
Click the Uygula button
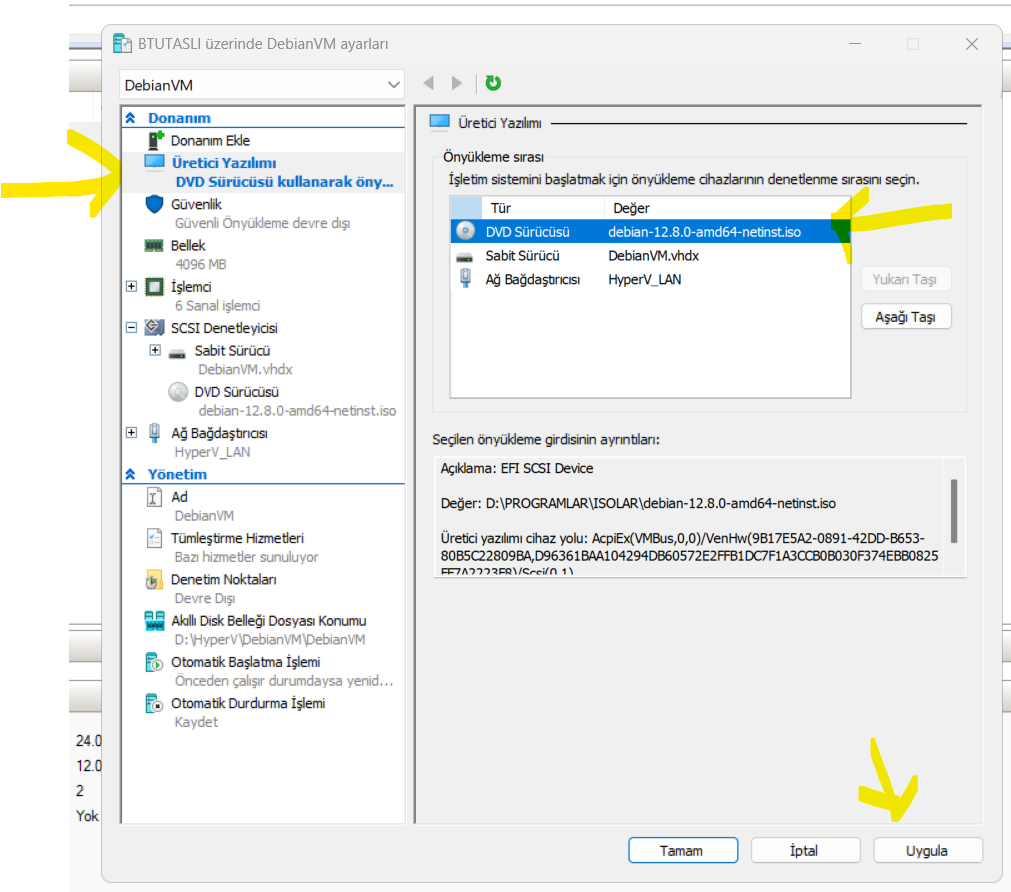tap(927, 850)
